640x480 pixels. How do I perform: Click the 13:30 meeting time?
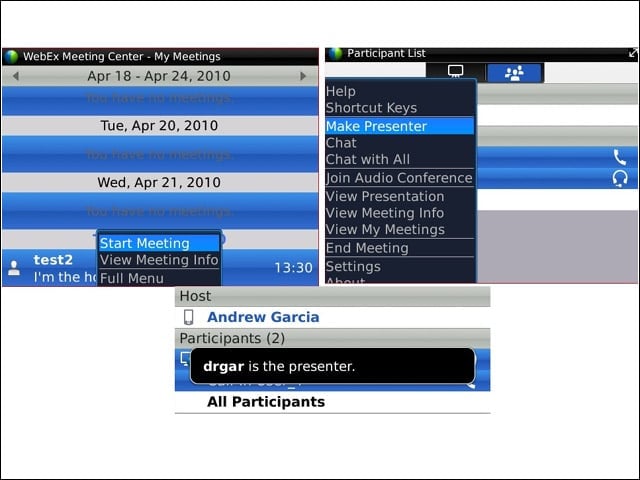[x=293, y=268]
